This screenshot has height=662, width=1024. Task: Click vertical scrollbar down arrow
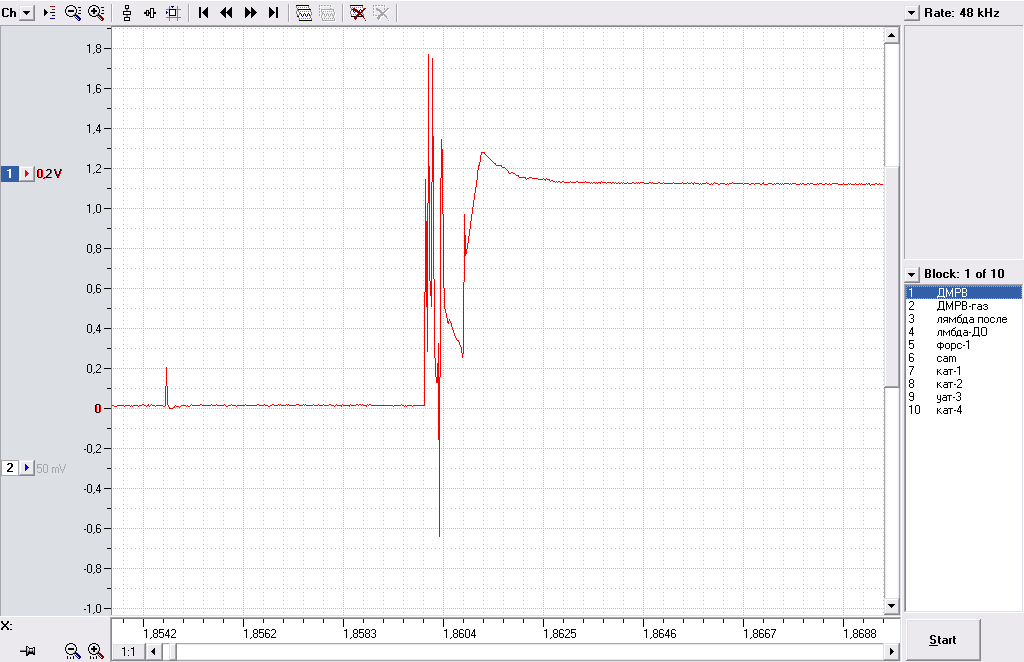[x=891, y=607]
